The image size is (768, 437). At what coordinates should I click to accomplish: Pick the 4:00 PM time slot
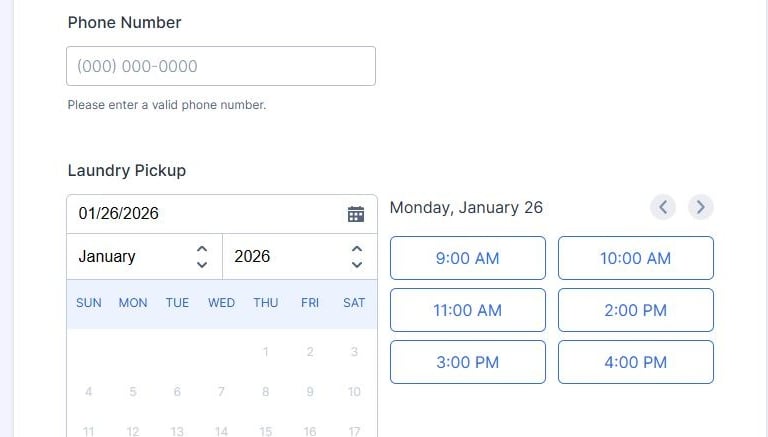click(x=635, y=362)
